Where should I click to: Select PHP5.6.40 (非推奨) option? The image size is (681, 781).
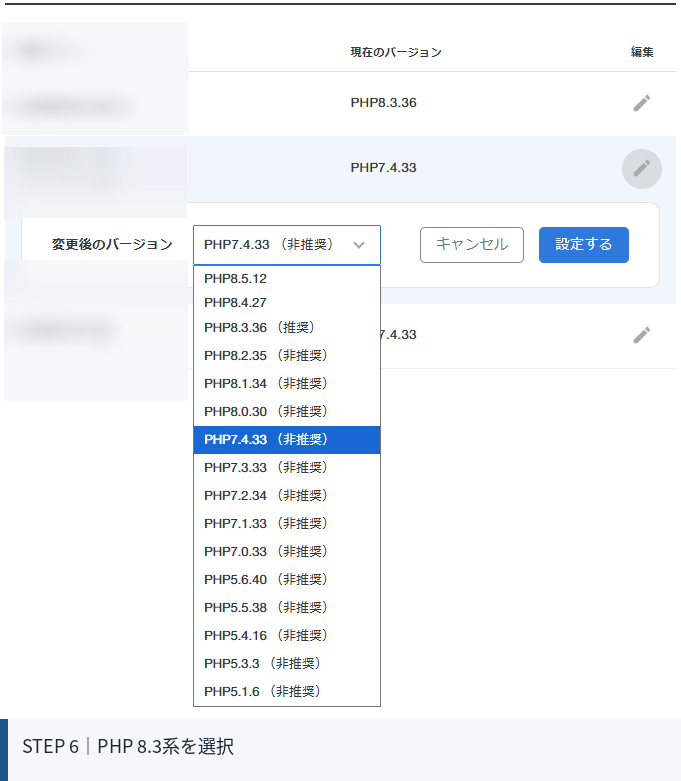pos(287,580)
